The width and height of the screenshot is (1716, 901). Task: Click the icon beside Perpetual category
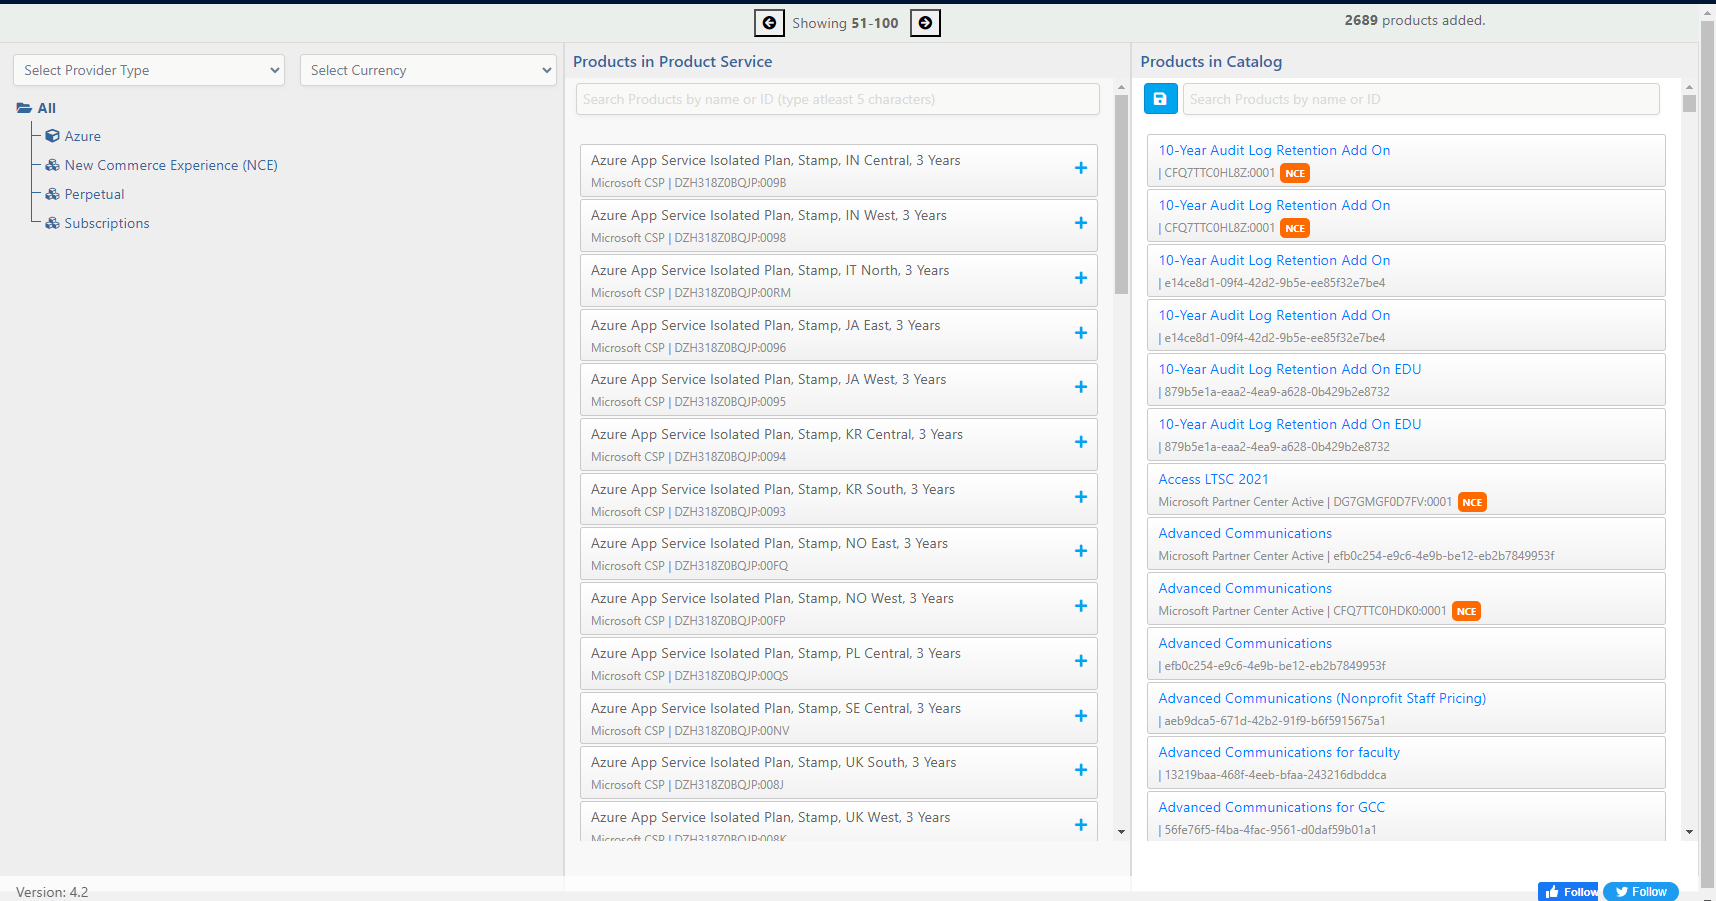[52, 194]
